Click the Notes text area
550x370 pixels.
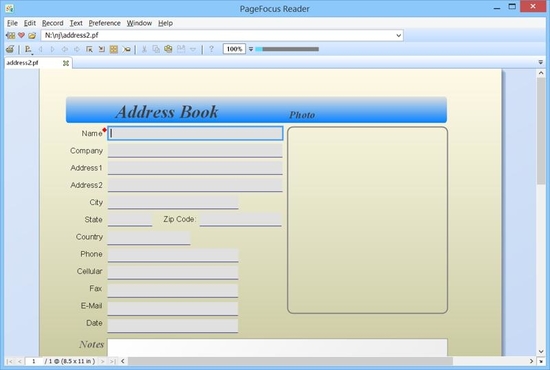(277, 347)
